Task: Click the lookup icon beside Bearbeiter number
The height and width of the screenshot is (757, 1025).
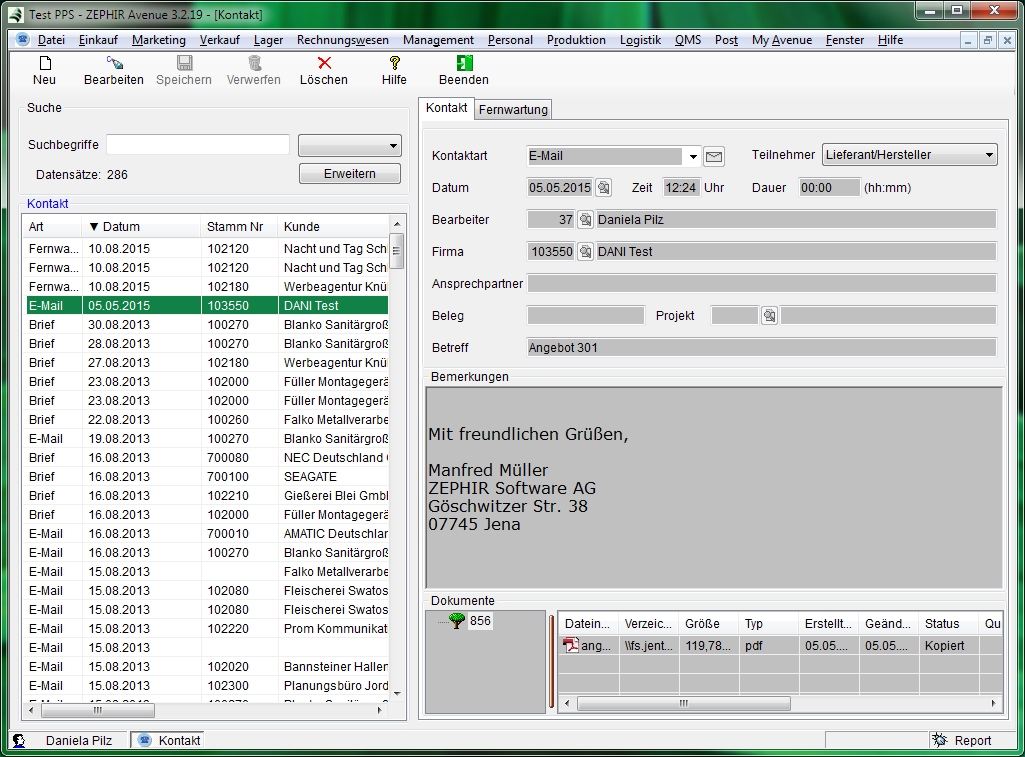Action: click(x=585, y=220)
